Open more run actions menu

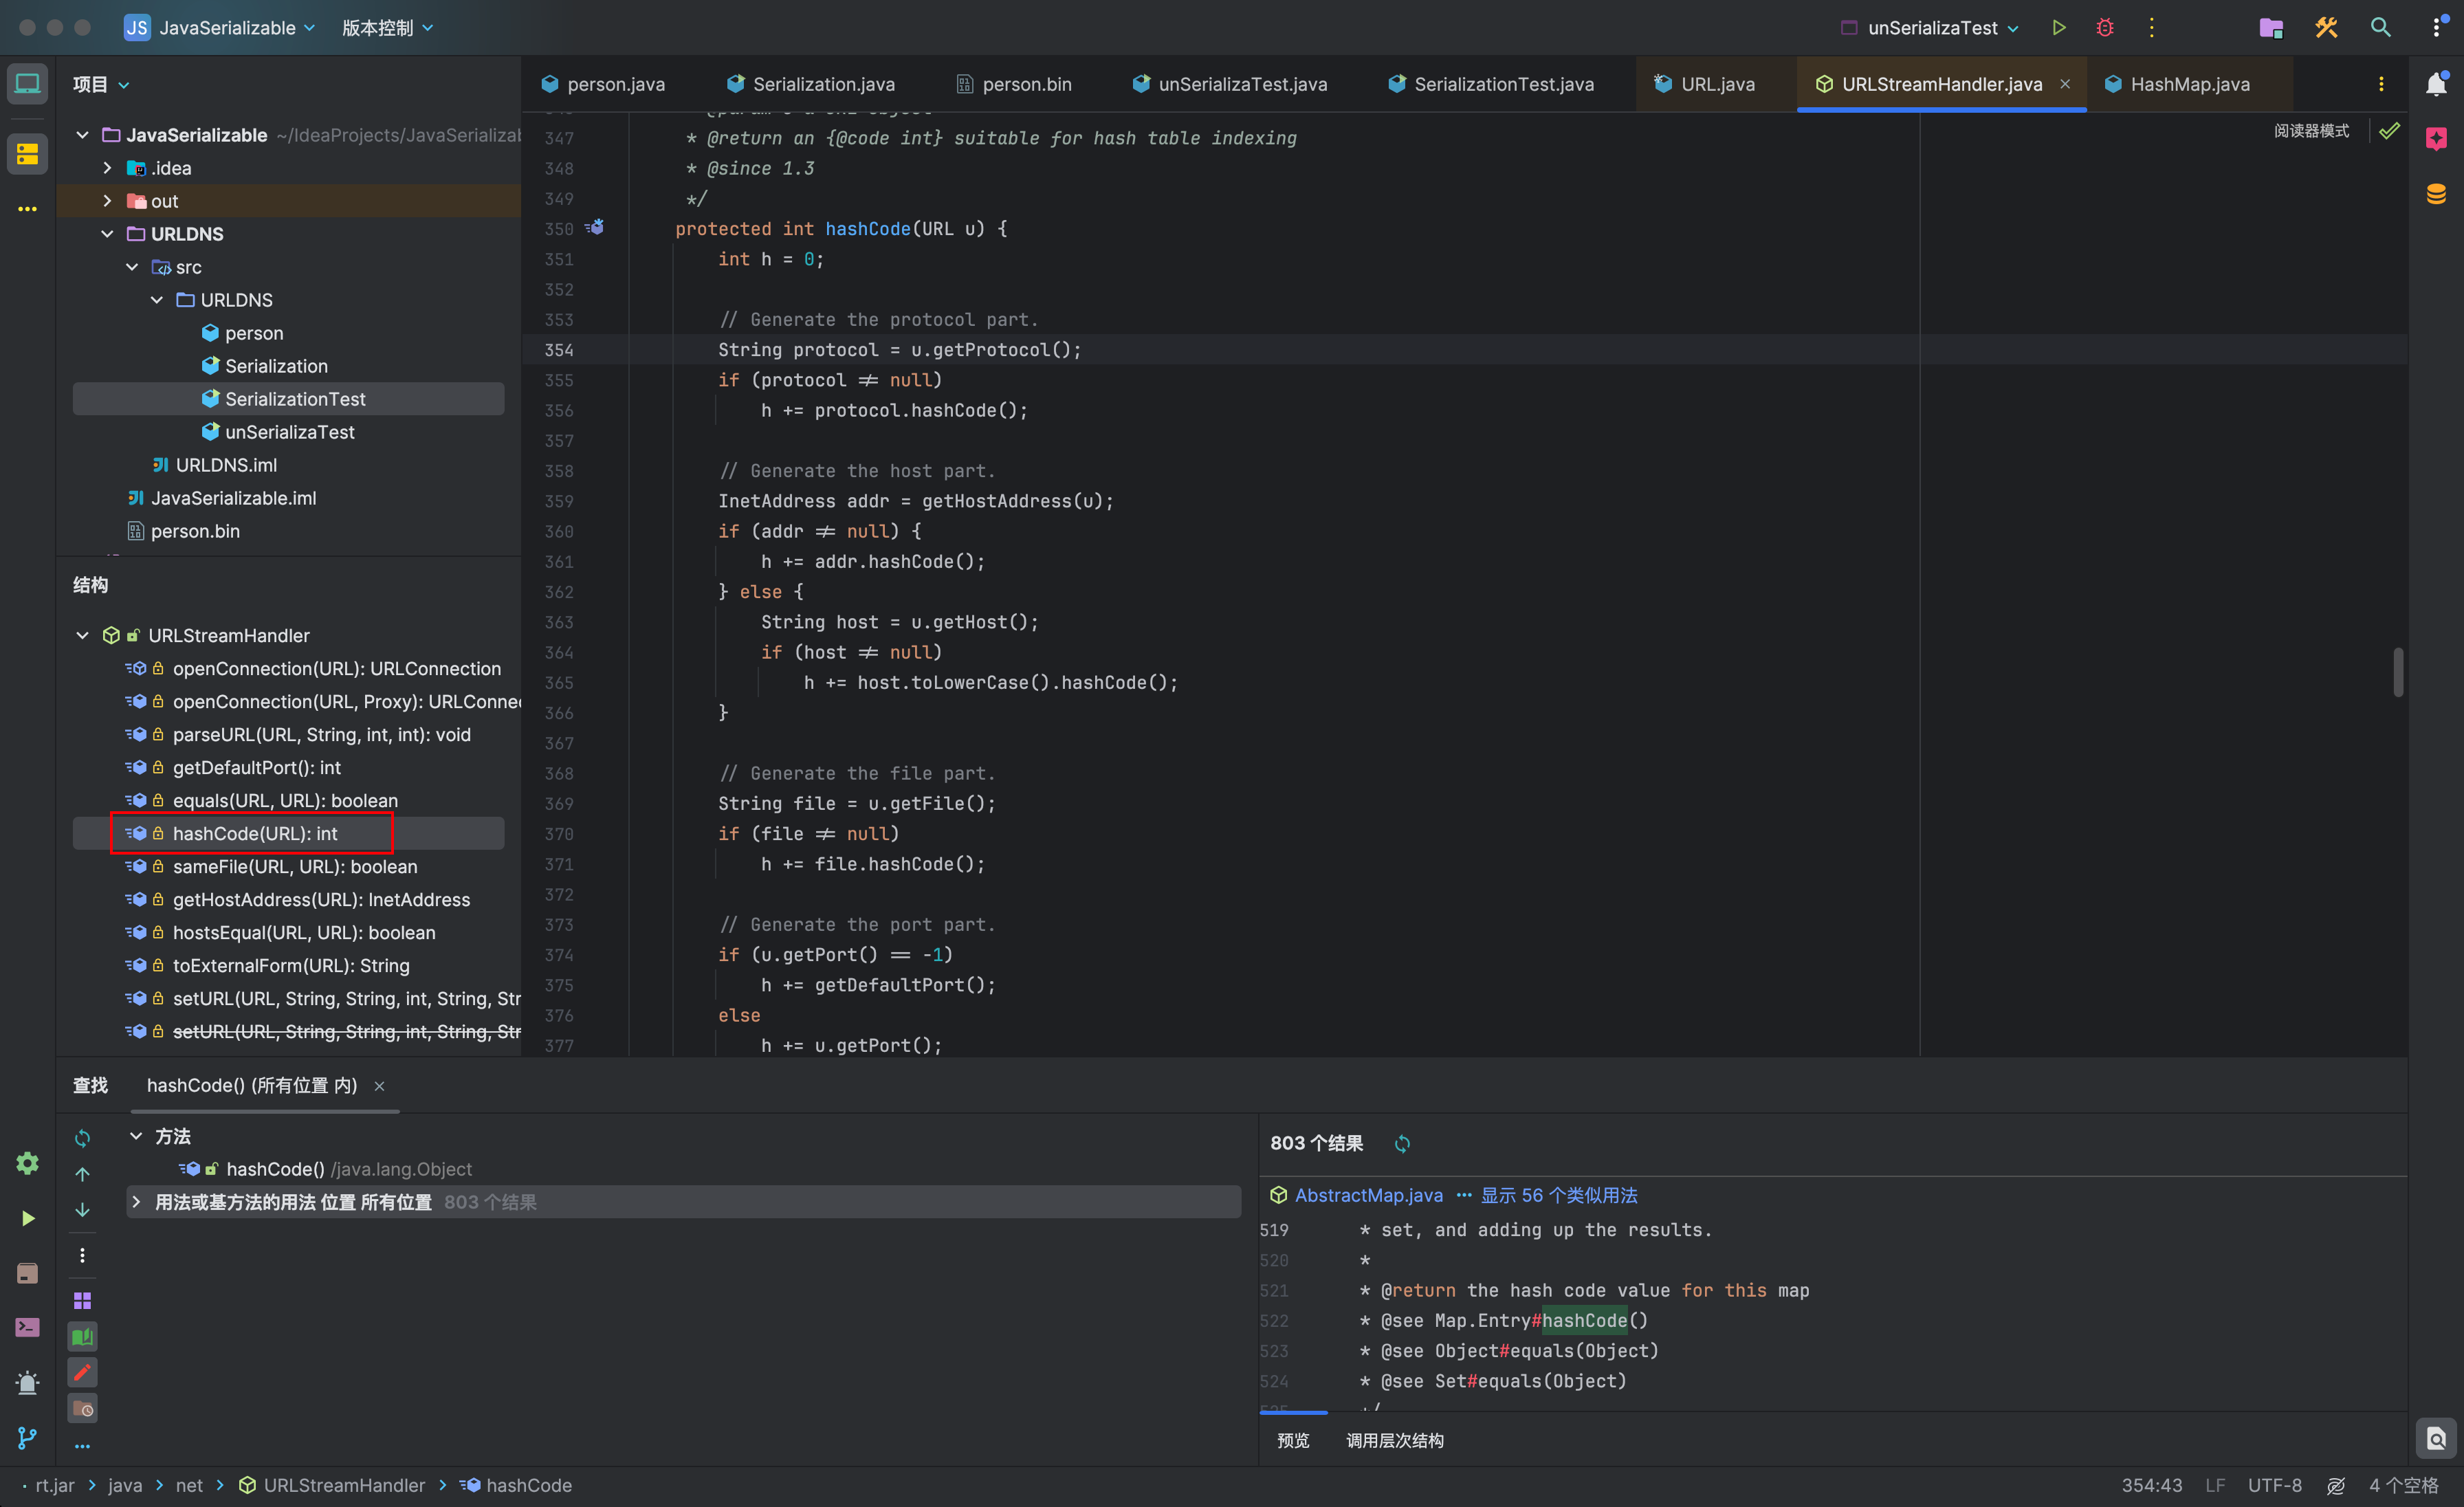click(2151, 28)
